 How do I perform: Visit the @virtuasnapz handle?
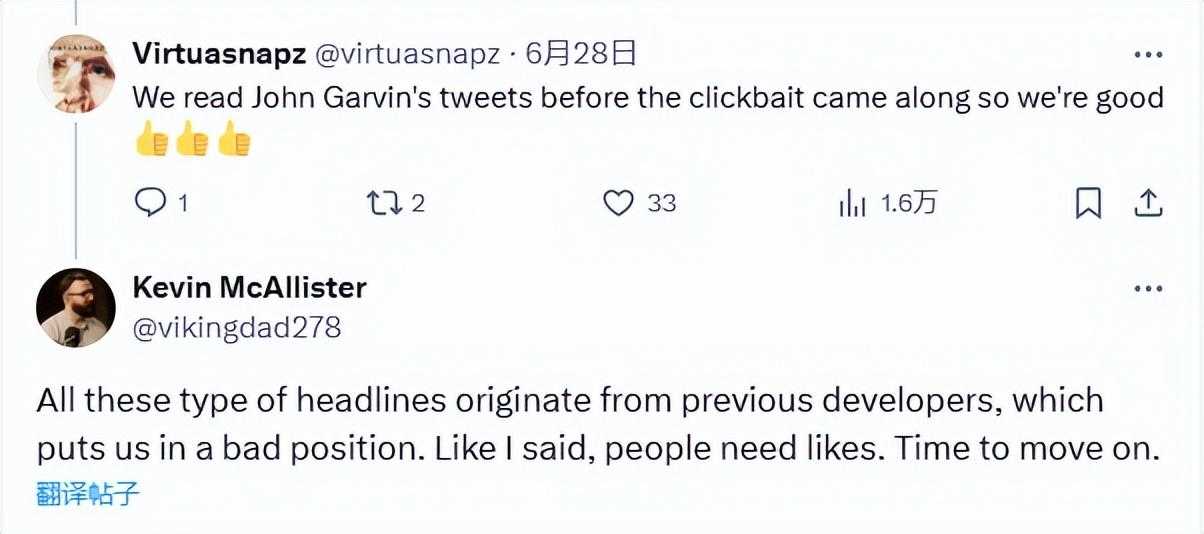407,54
